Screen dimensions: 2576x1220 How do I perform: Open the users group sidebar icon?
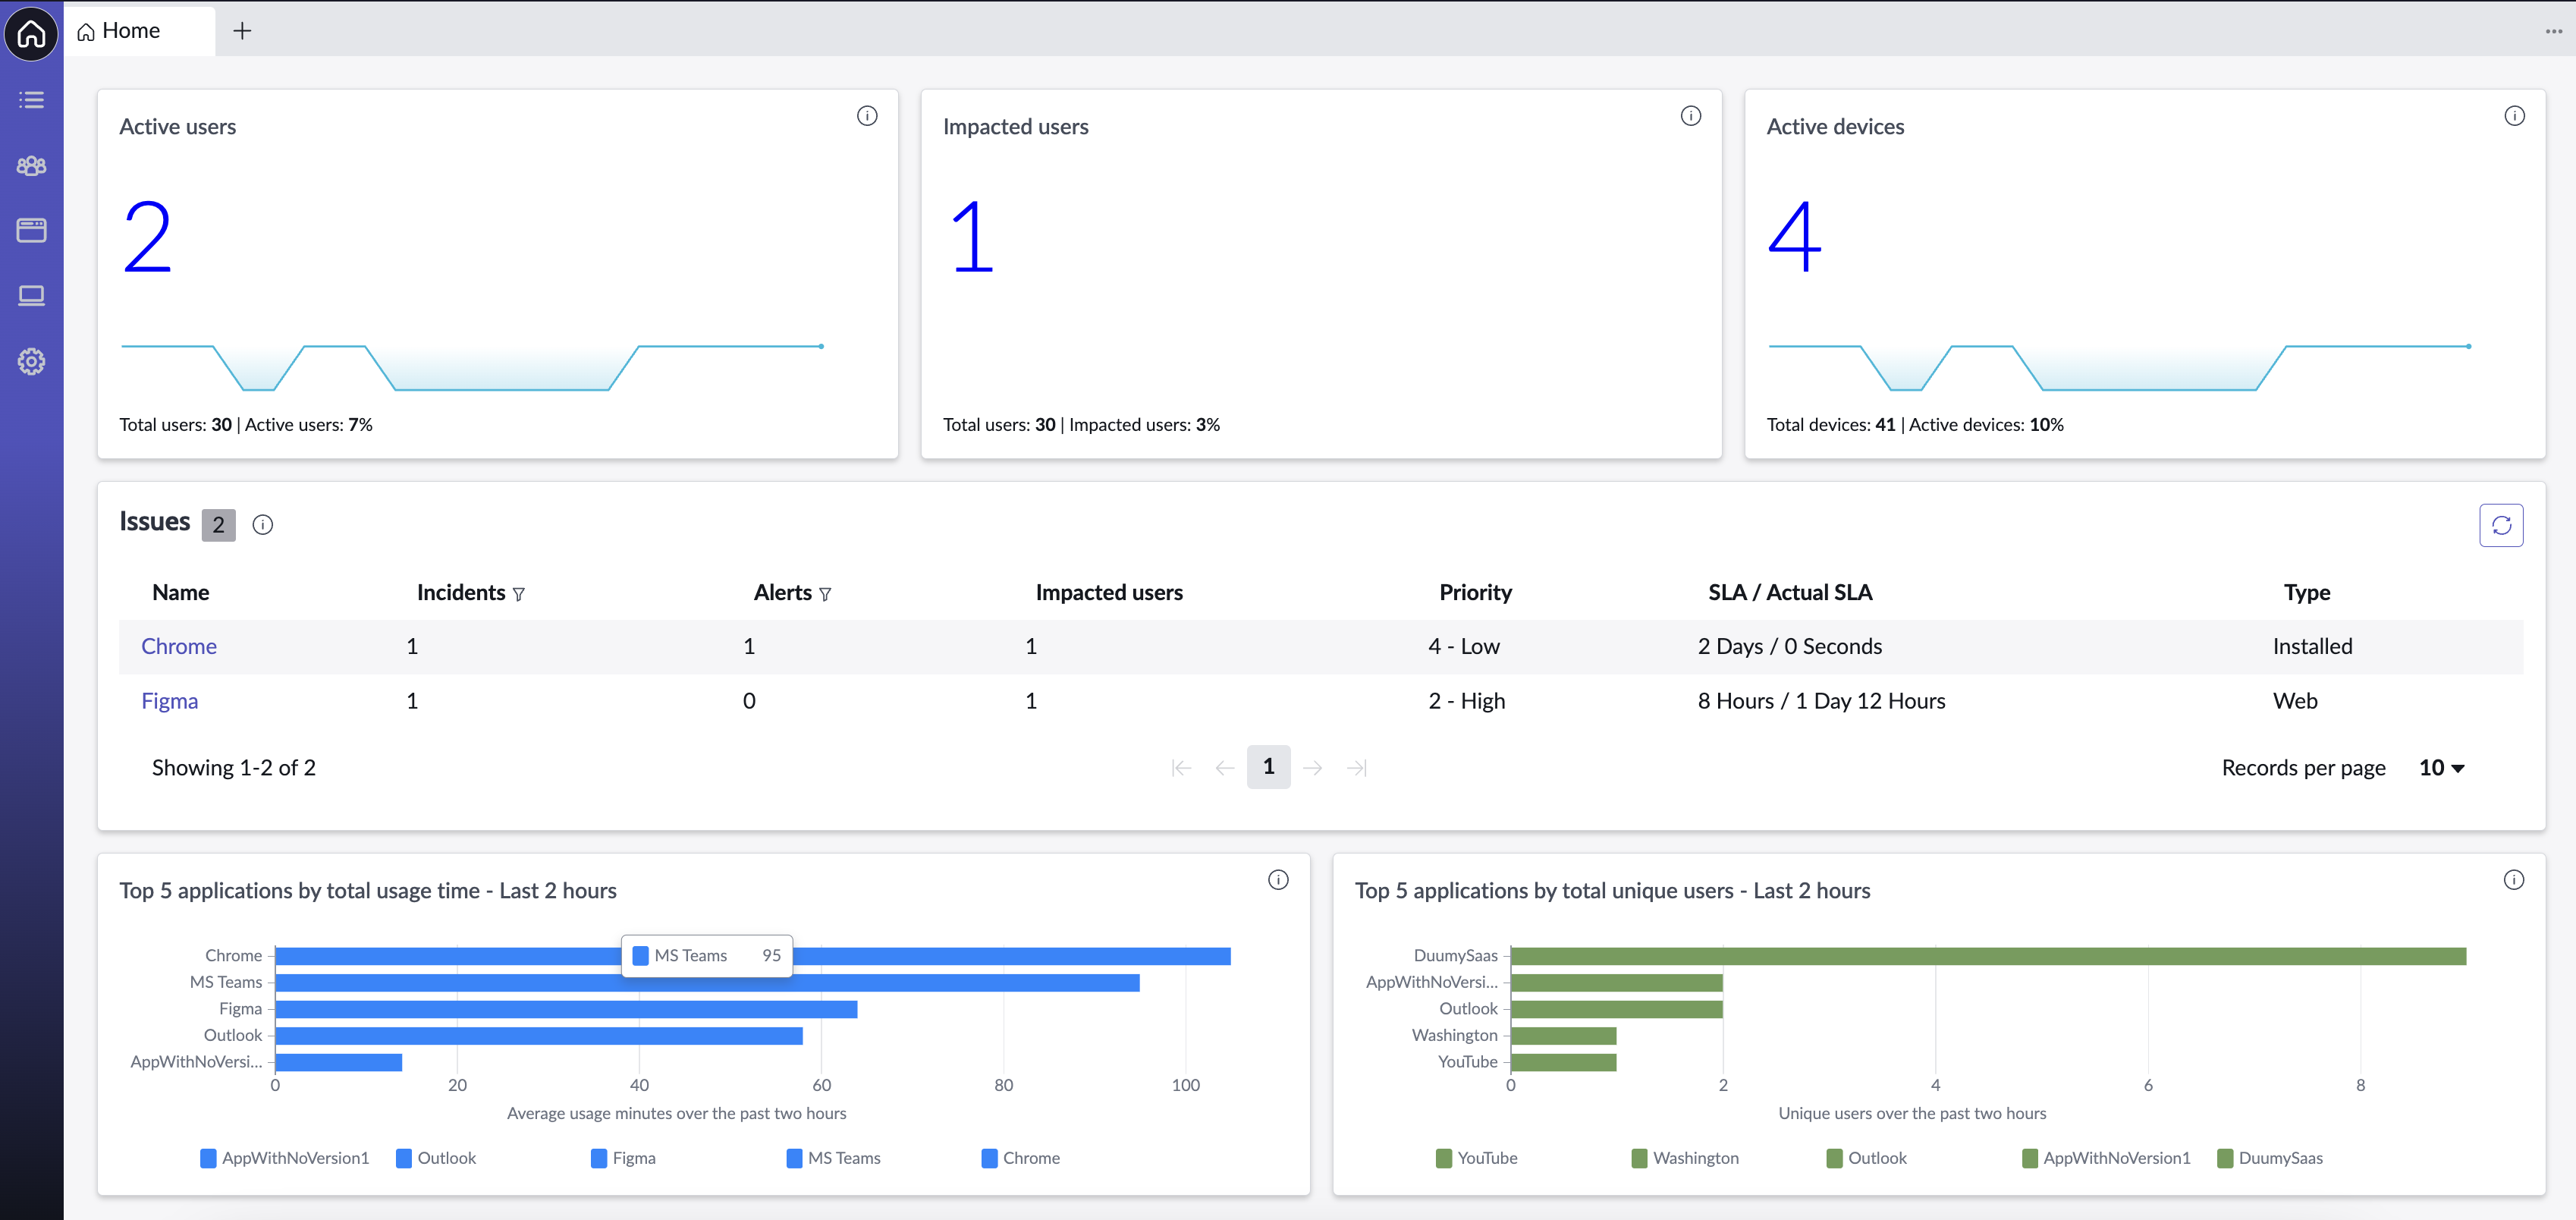tap(31, 166)
